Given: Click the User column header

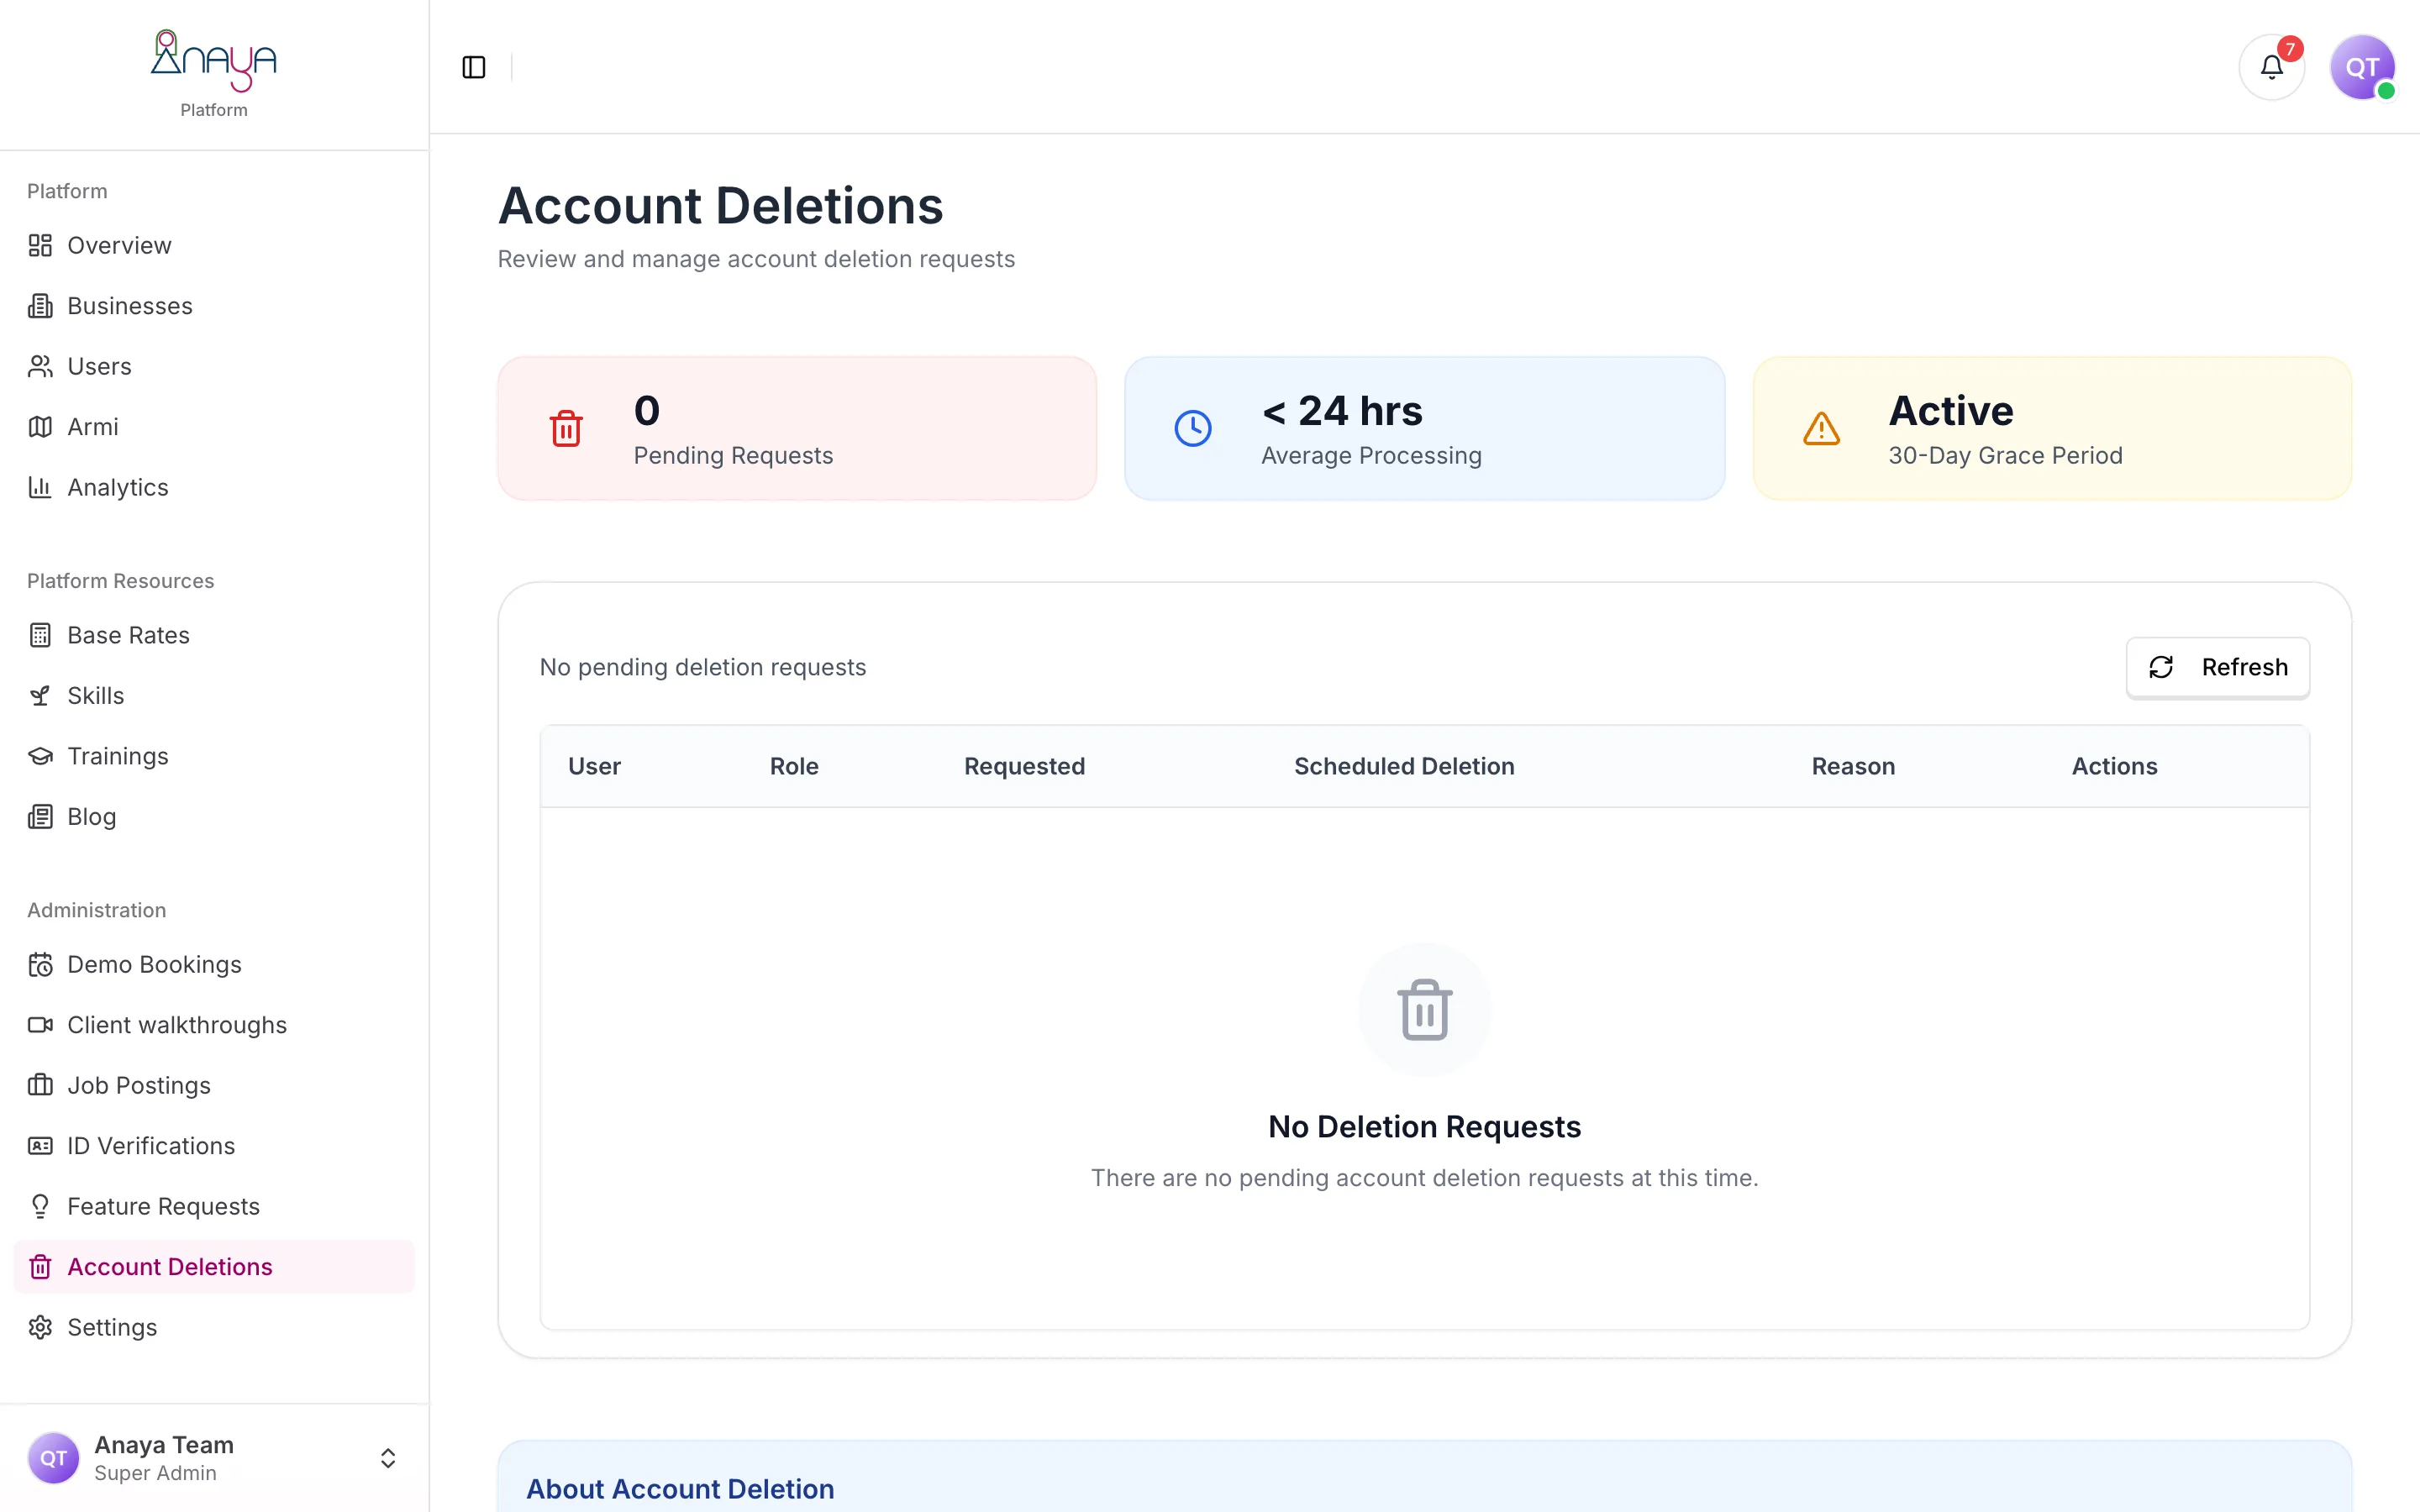Looking at the screenshot, I should [594, 766].
